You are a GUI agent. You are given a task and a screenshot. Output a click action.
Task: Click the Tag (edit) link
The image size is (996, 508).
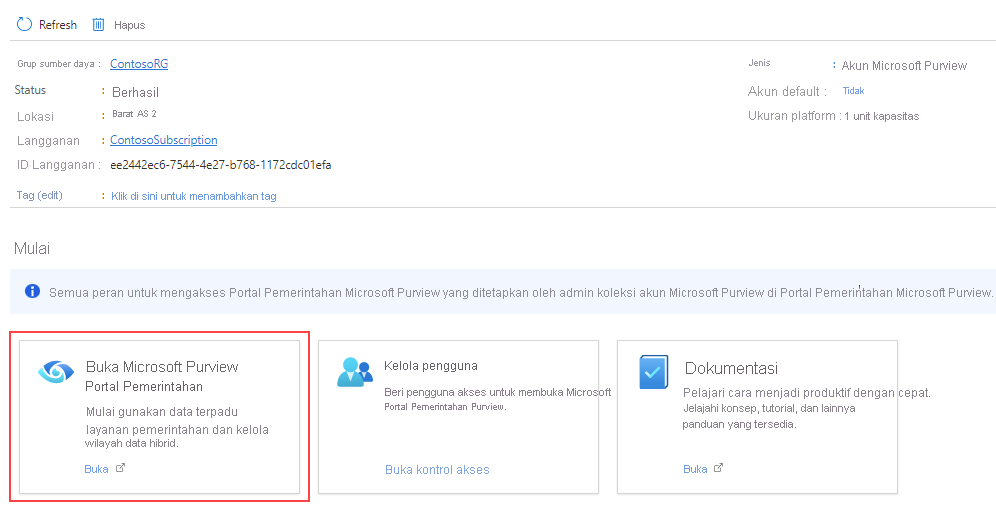(39, 195)
